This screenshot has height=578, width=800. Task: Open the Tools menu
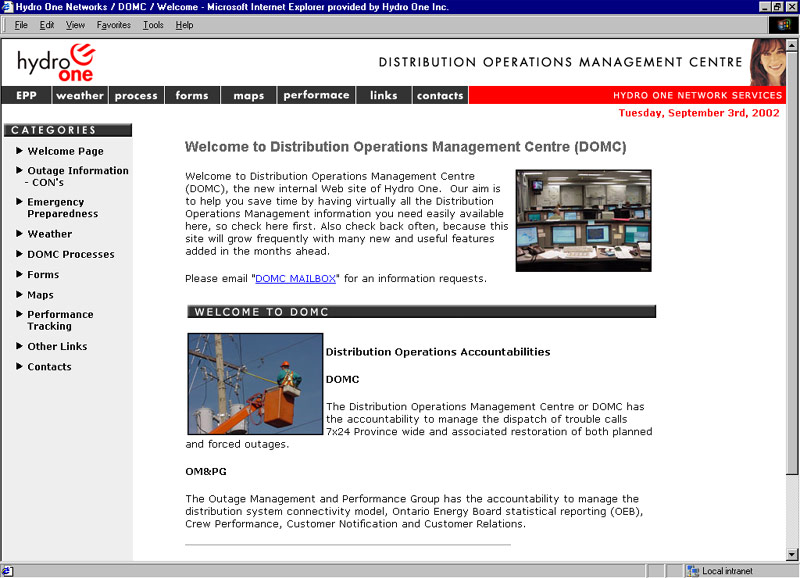pos(153,25)
